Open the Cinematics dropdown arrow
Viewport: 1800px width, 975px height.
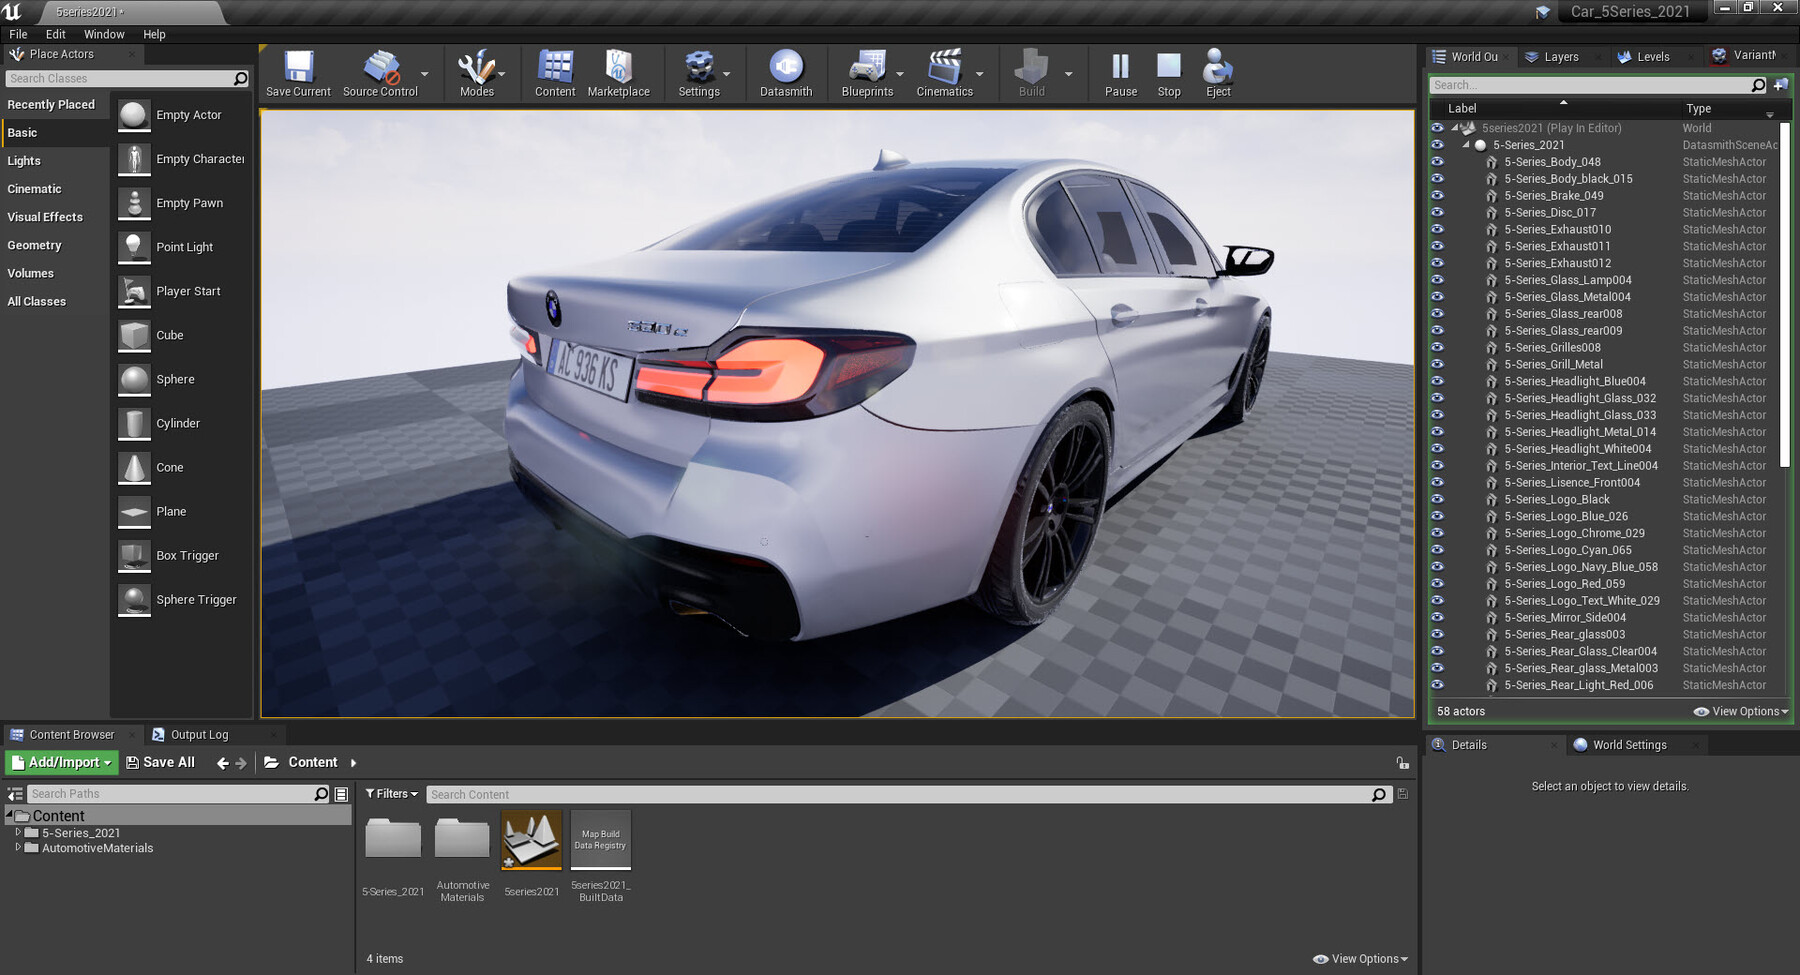(980, 74)
